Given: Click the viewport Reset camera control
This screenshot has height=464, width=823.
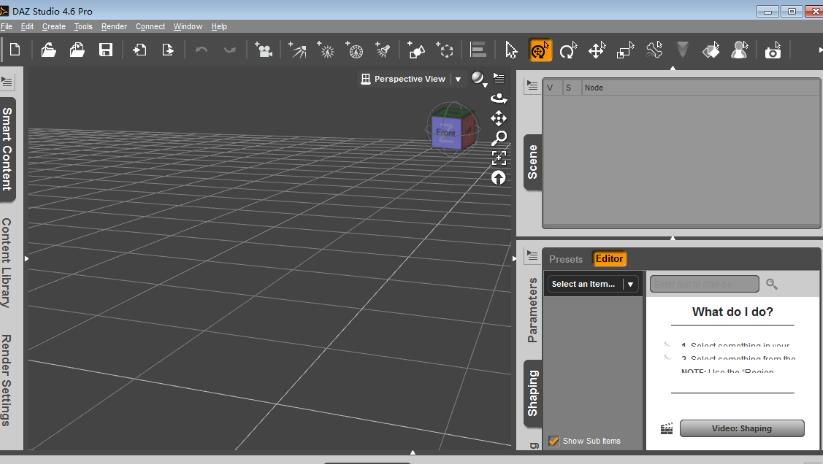Looking at the screenshot, I should tap(499, 177).
